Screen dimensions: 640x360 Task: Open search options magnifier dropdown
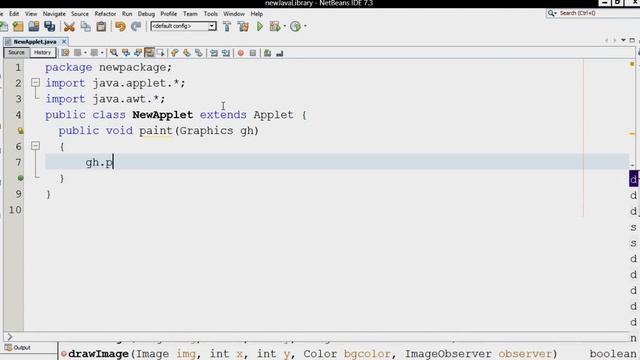(x=552, y=13)
